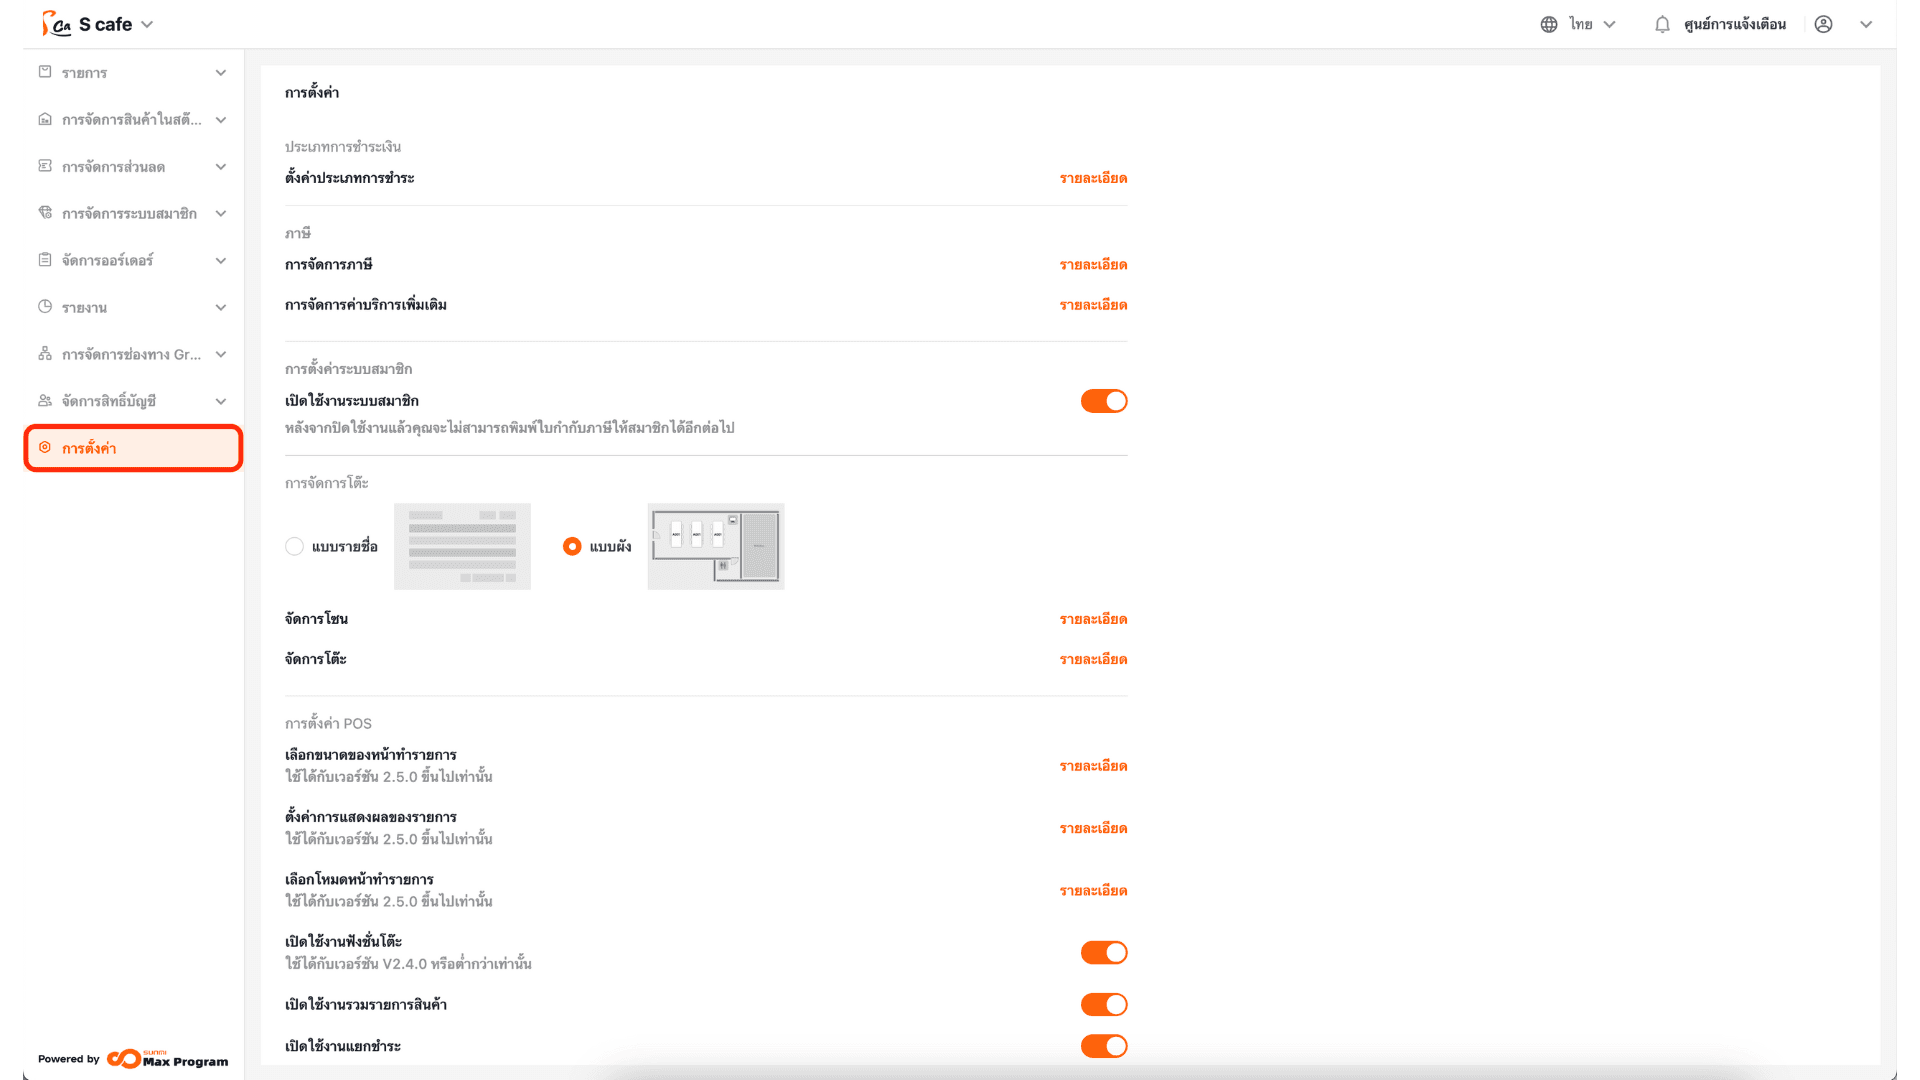Click รายละเอียด link for จัดการโซน

point(1093,619)
